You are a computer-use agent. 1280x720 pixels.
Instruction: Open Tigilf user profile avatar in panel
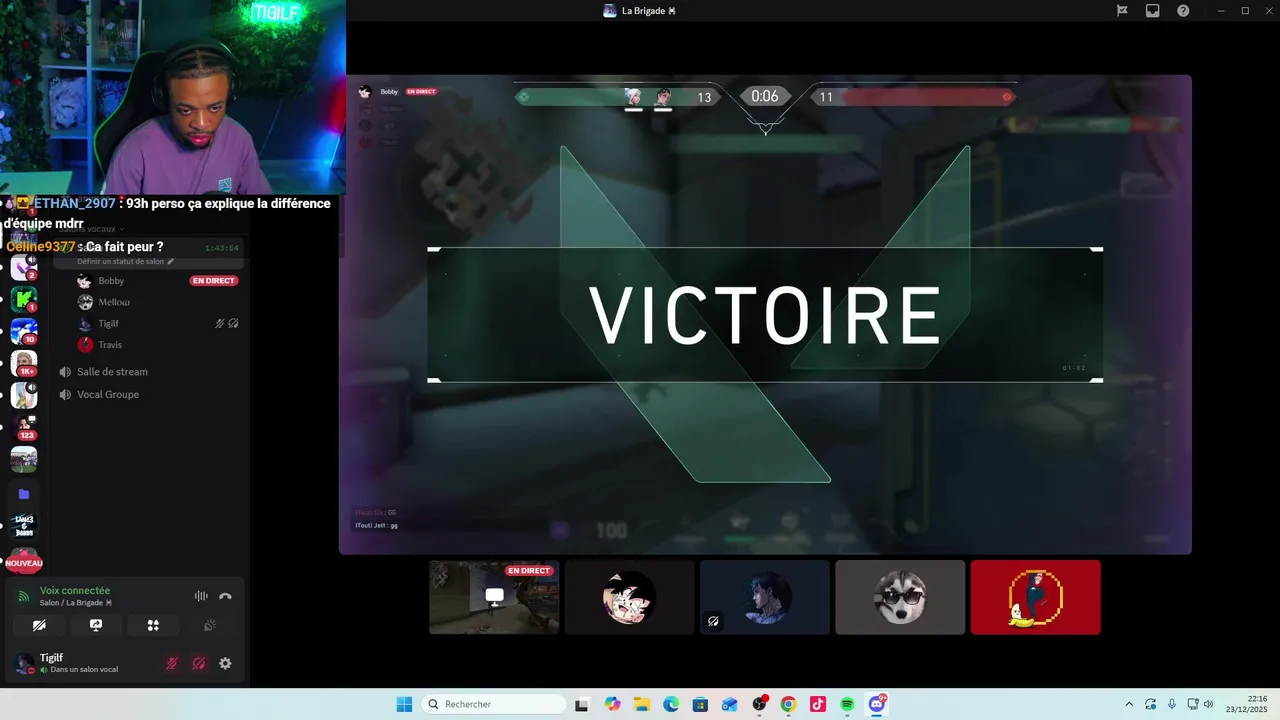[24, 663]
